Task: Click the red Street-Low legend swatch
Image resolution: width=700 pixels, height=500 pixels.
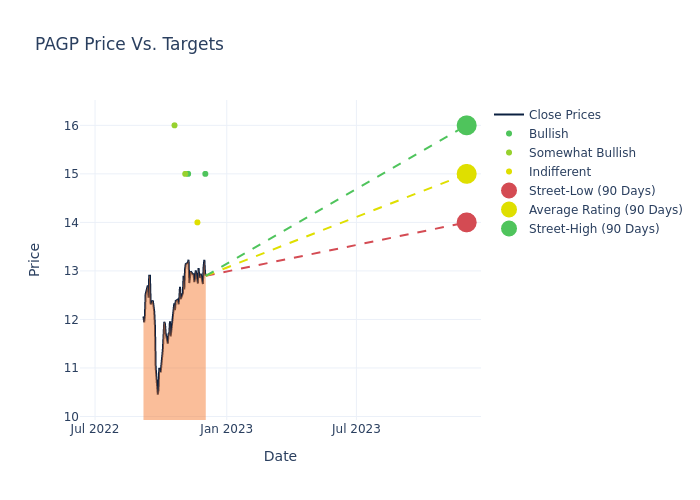Action: coord(509,191)
